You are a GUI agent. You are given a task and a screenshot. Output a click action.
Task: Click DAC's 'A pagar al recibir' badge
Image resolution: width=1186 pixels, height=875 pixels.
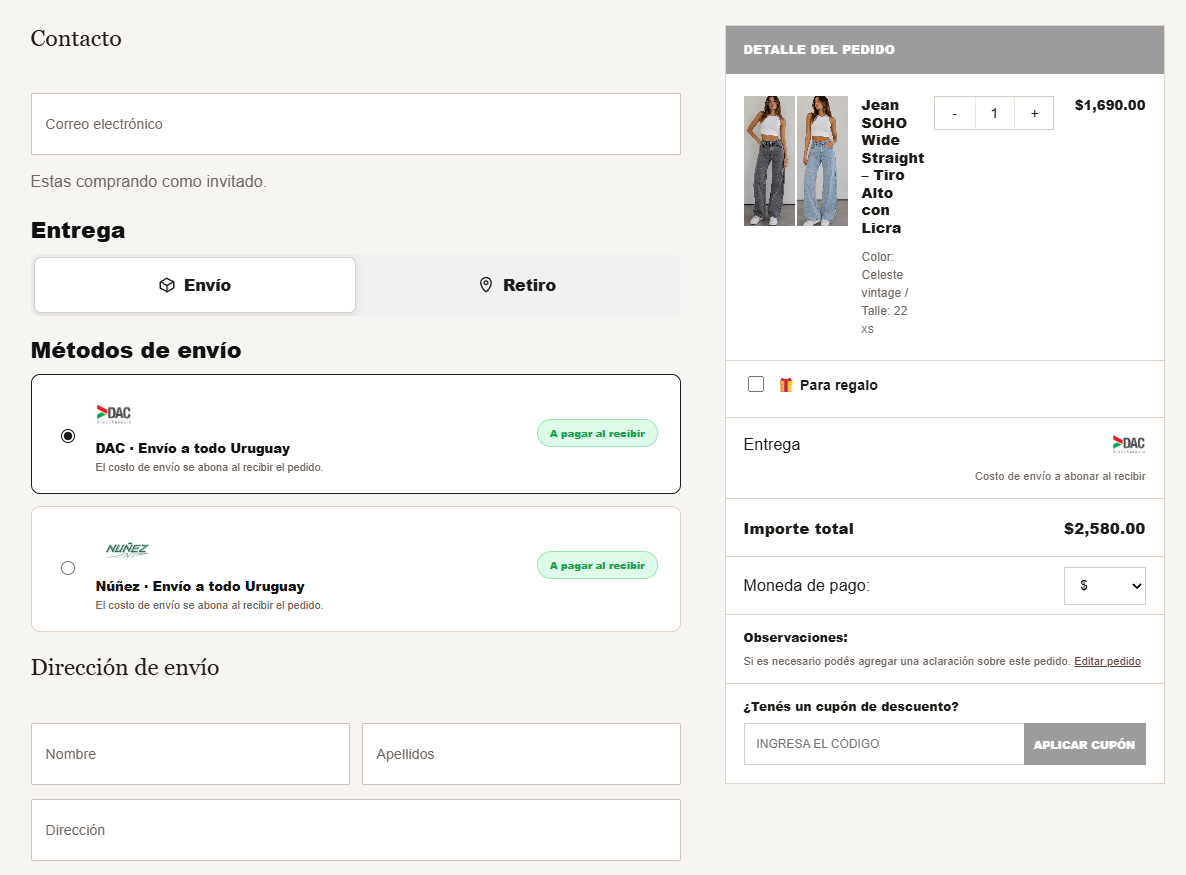(x=598, y=433)
